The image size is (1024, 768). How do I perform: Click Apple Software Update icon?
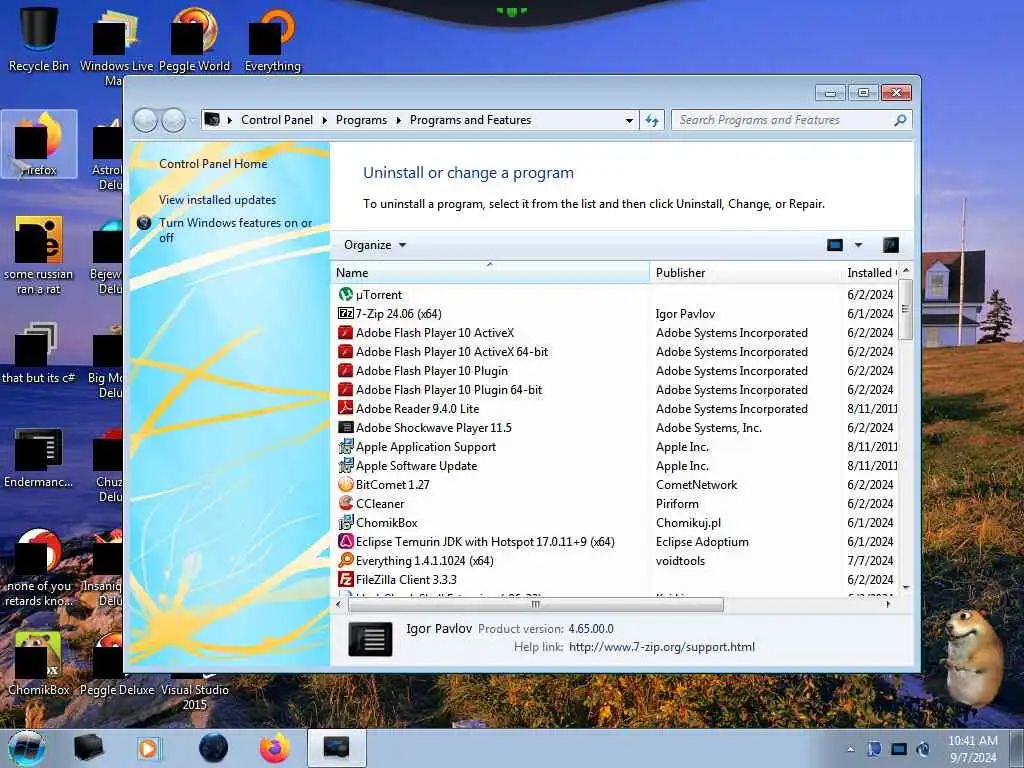(x=345, y=466)
